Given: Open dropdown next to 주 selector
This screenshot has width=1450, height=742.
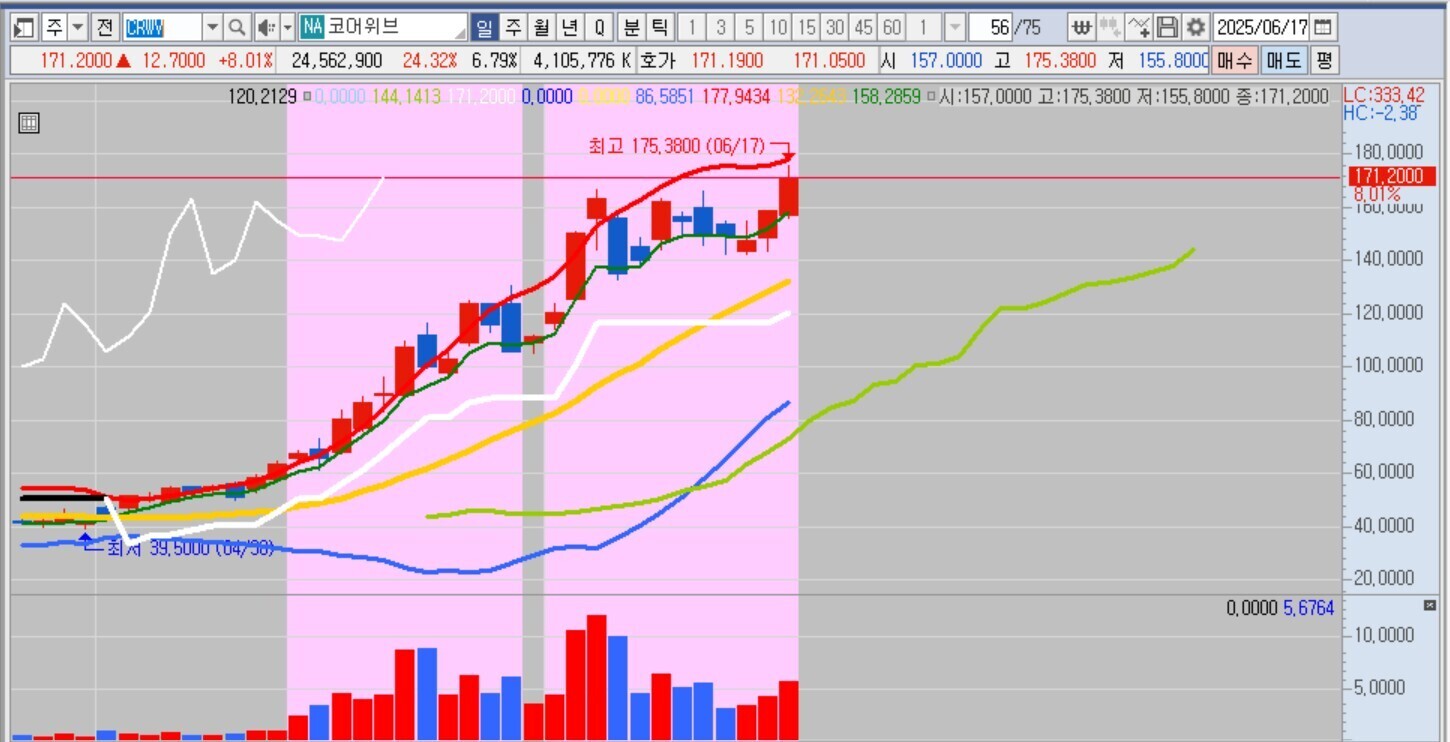Looking at the screenshot, I should (x=78, y=27).
